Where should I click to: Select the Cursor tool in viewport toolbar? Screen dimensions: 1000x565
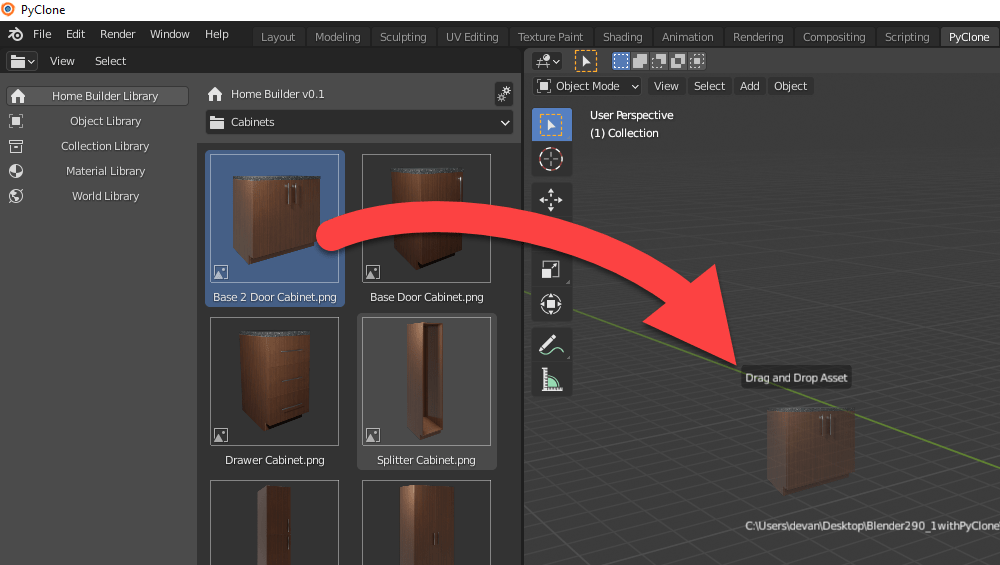pyautogui.click(x=551, y=159)
